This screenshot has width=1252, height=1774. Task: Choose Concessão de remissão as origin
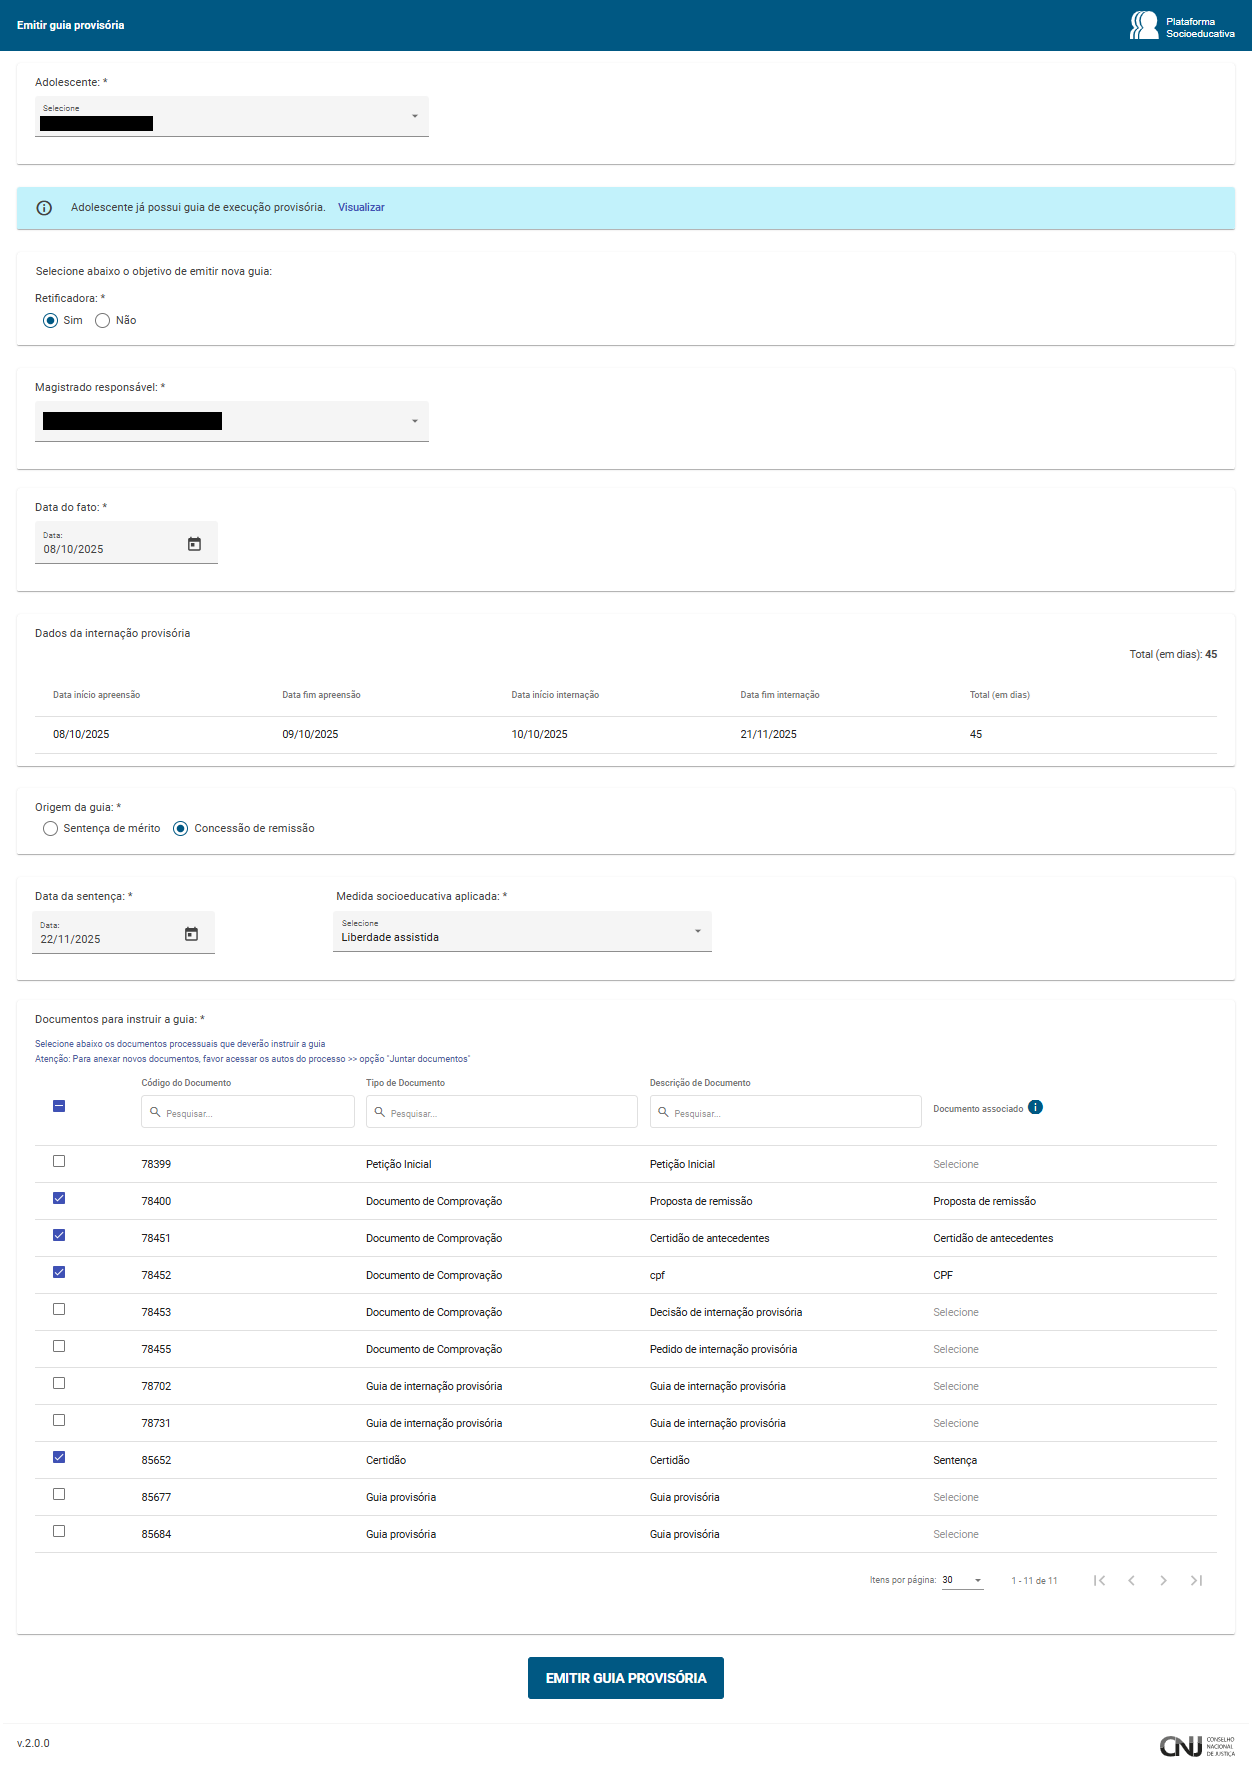click(x=180, y=829)
